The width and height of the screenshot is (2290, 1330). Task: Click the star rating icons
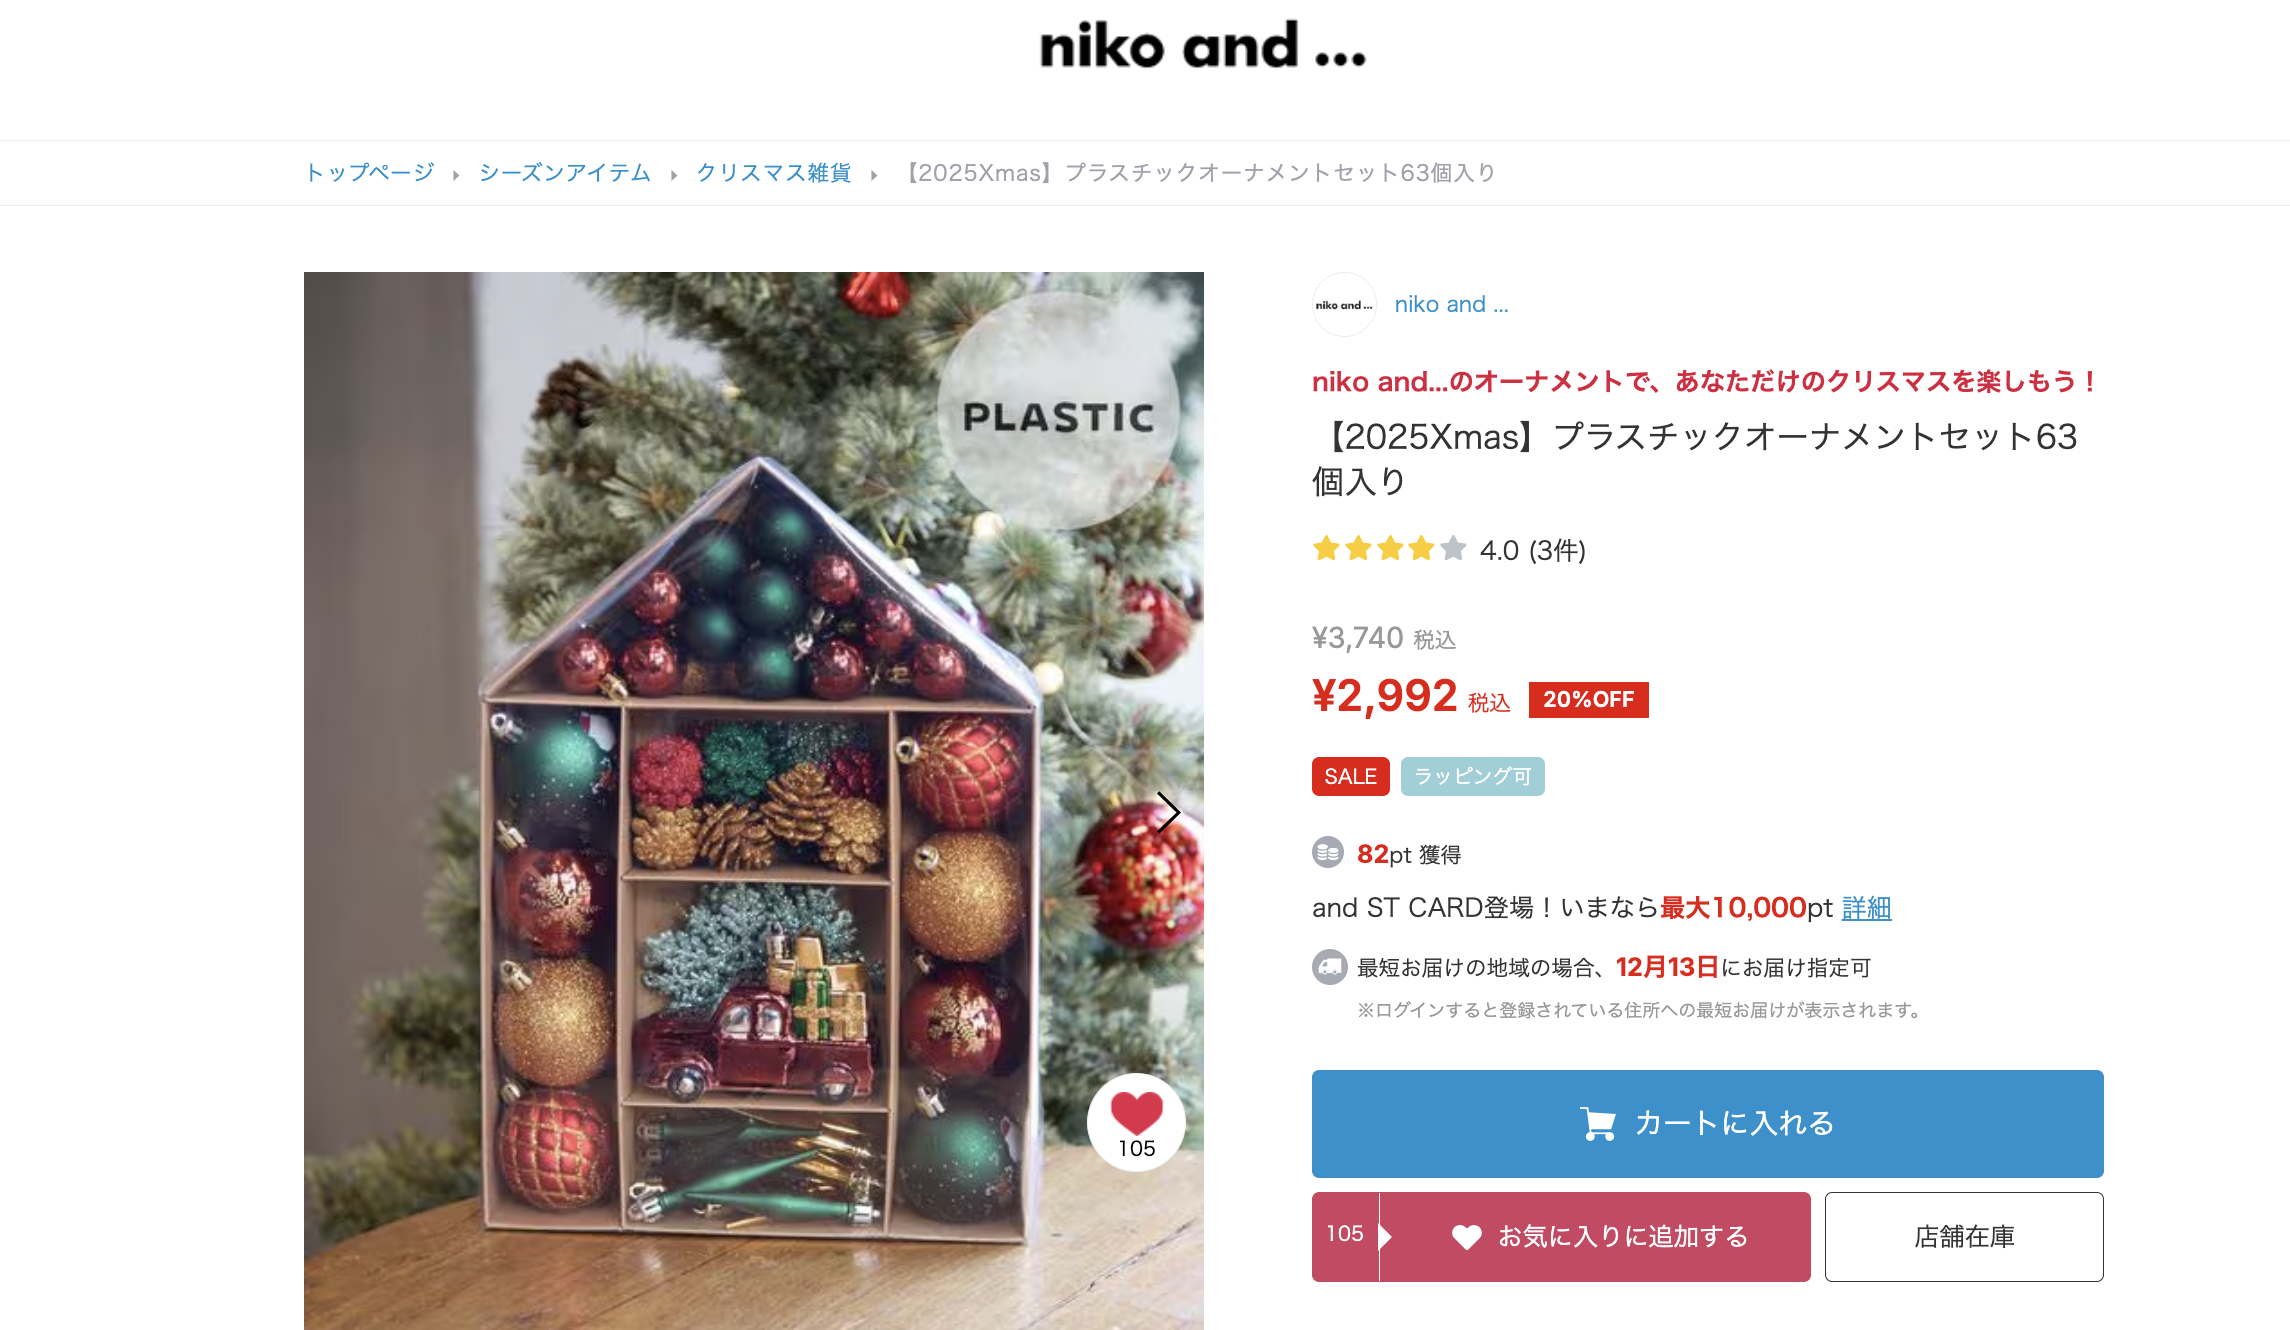click(x=1389, y=549)
